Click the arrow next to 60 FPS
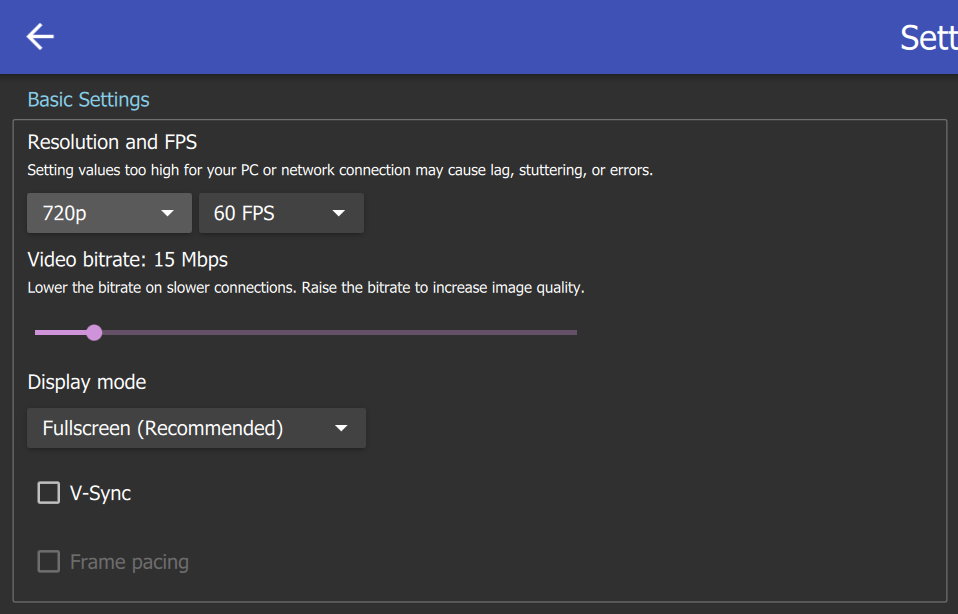The width and height of the screenshot is (958, 614). 339,213
